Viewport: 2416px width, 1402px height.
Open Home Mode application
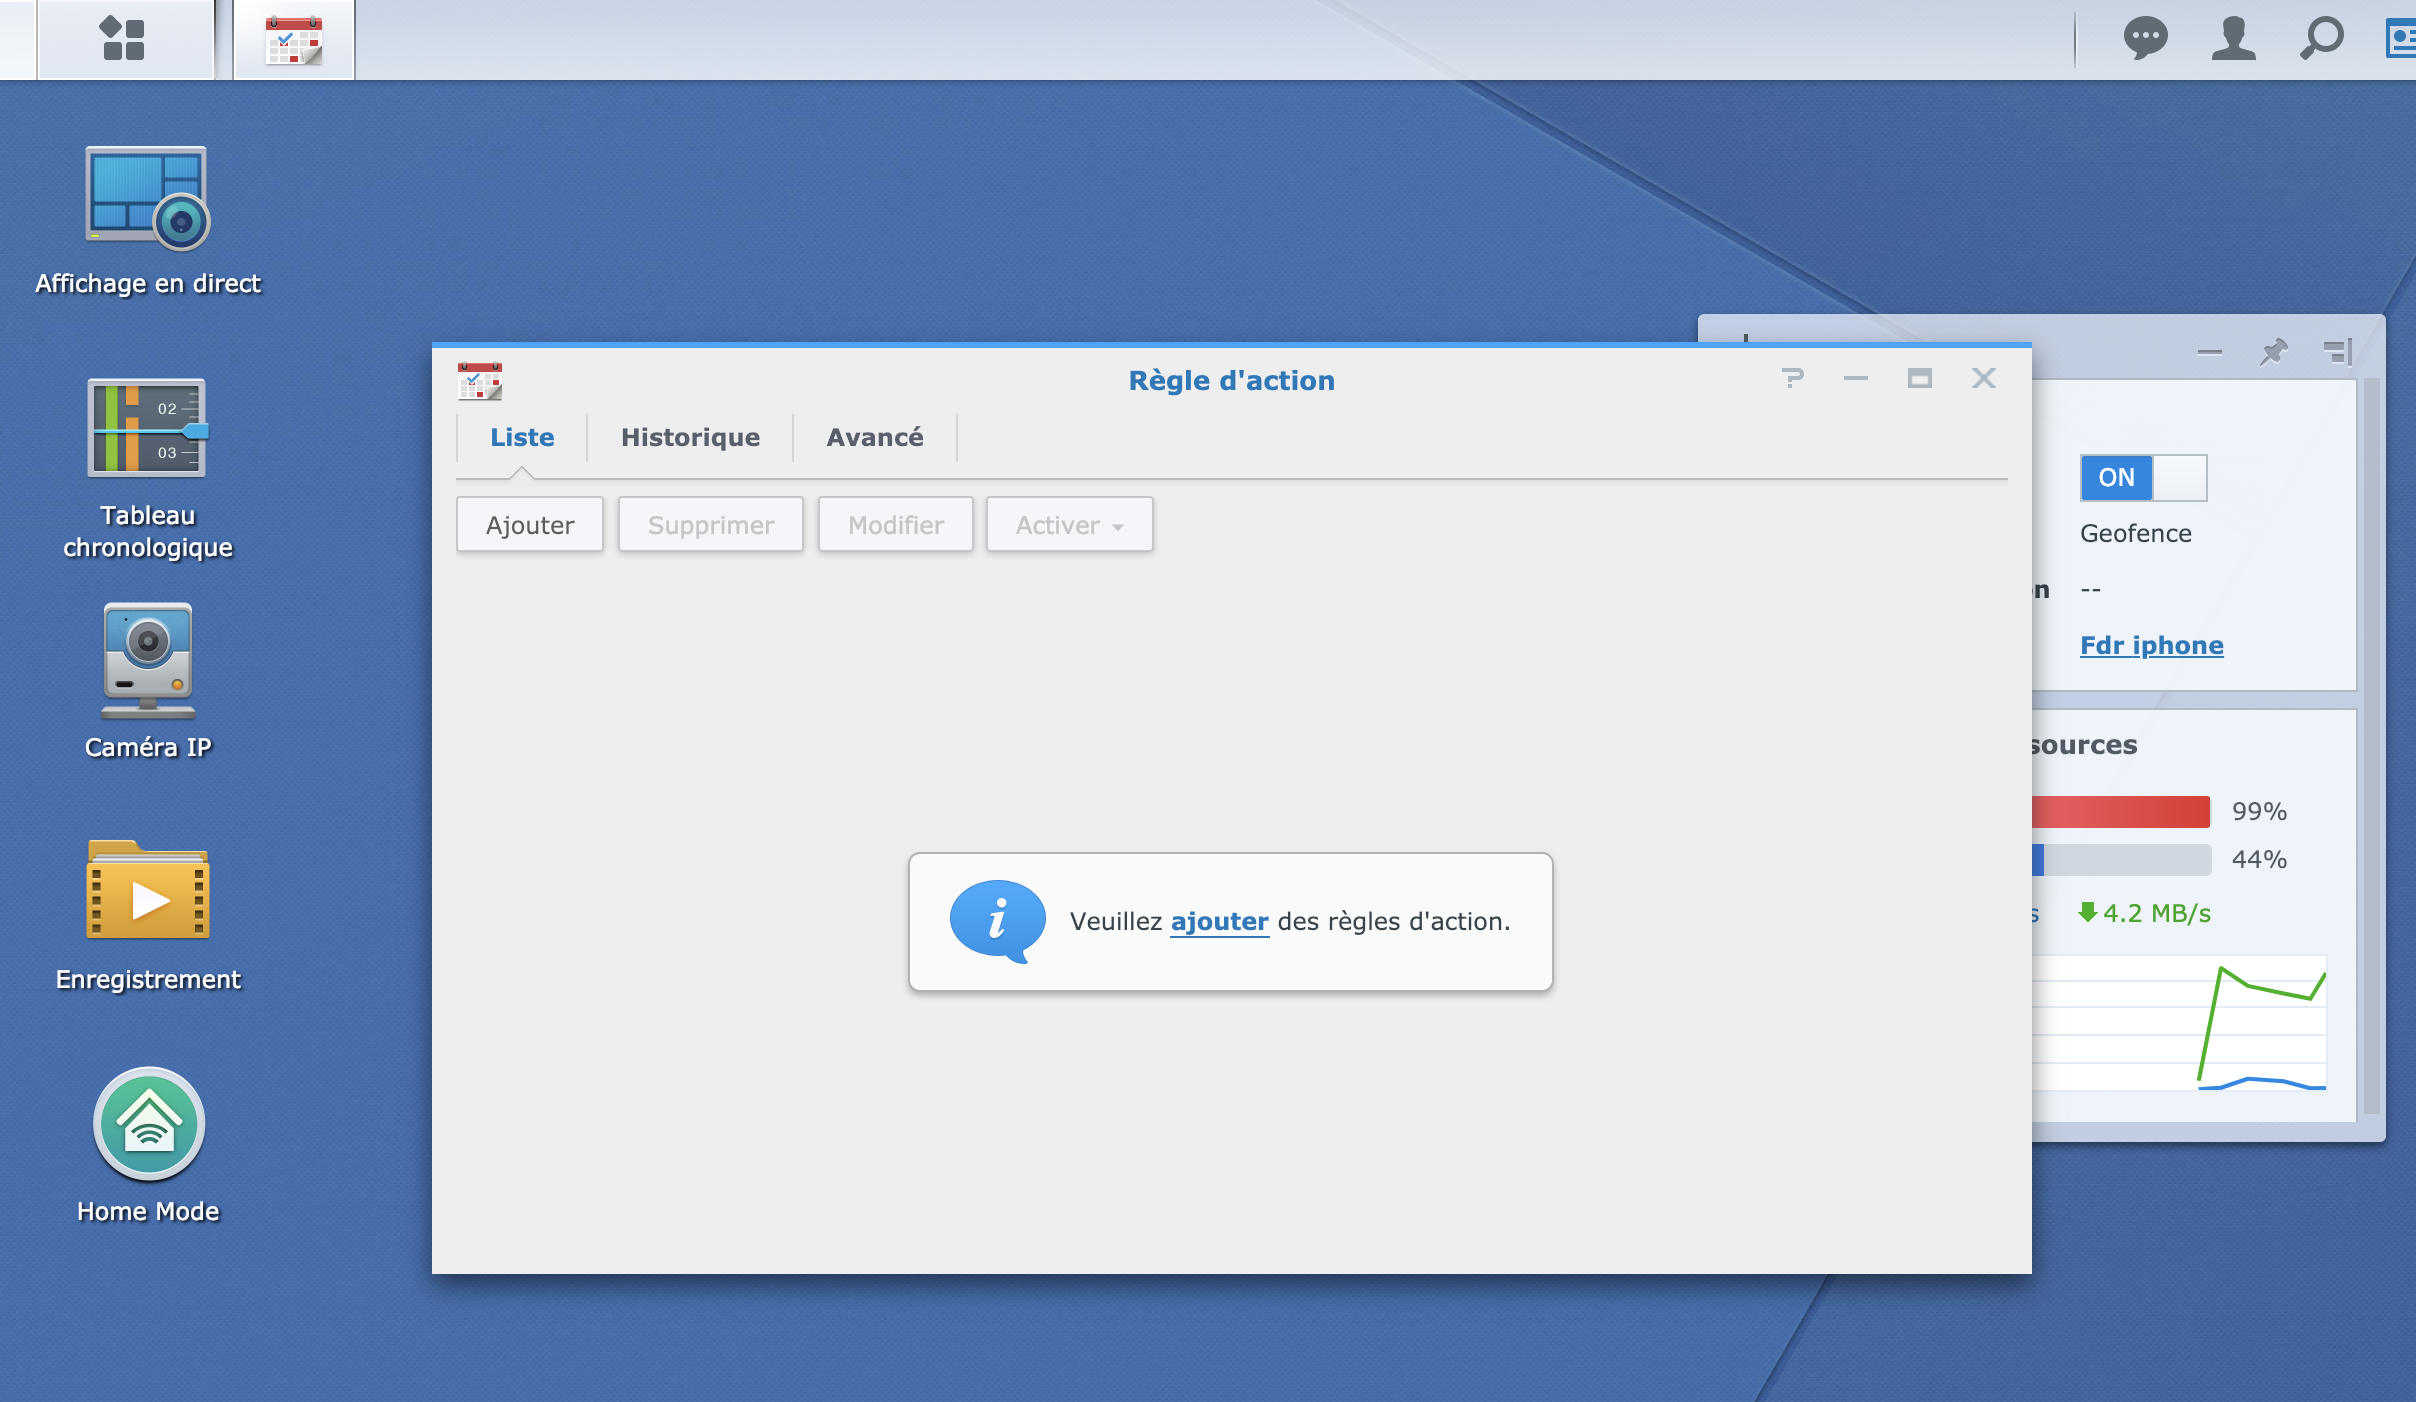[148, 1124]
